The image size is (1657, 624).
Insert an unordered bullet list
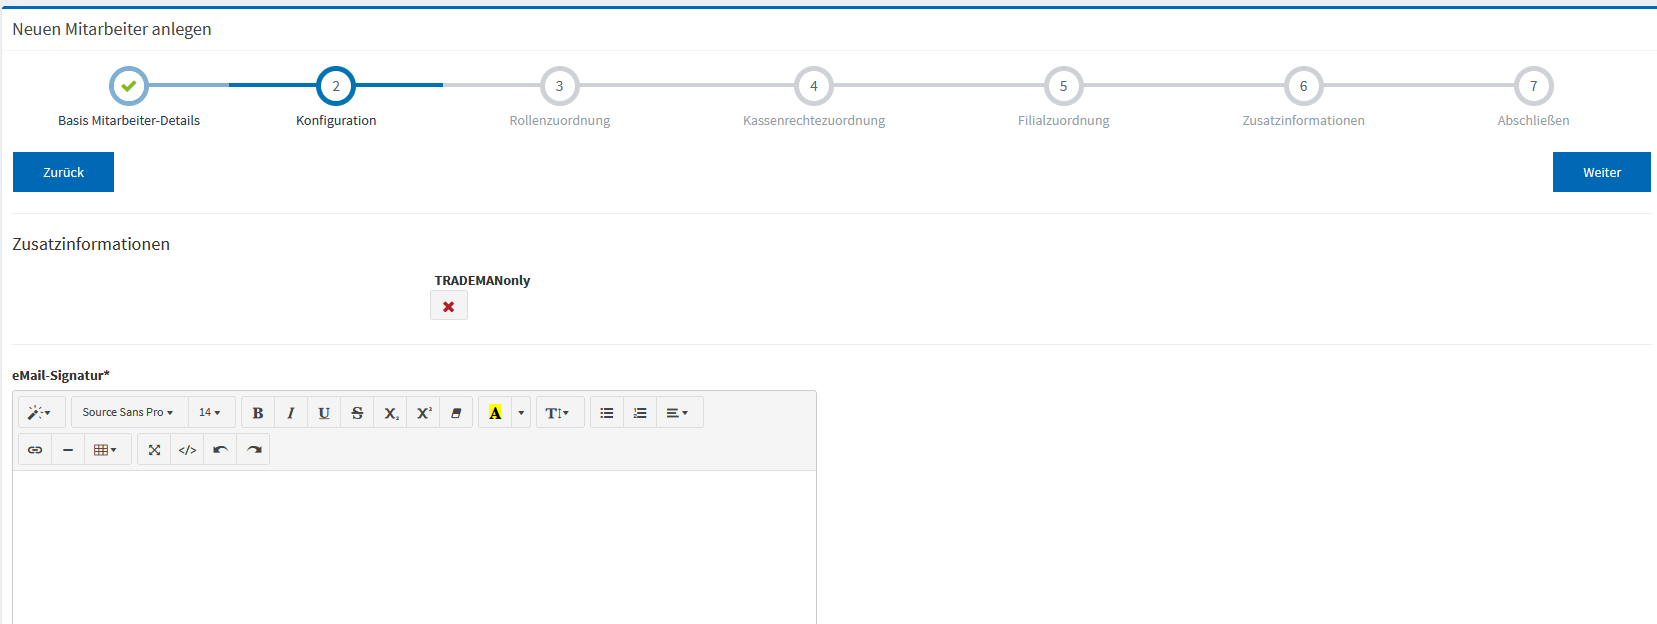pyautogui.click(x=607, y=413)
